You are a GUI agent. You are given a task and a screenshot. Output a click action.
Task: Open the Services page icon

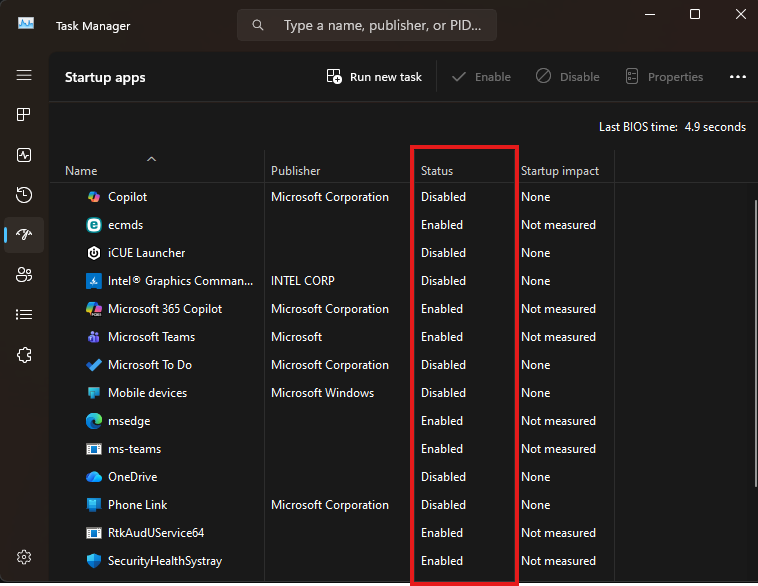24,355
